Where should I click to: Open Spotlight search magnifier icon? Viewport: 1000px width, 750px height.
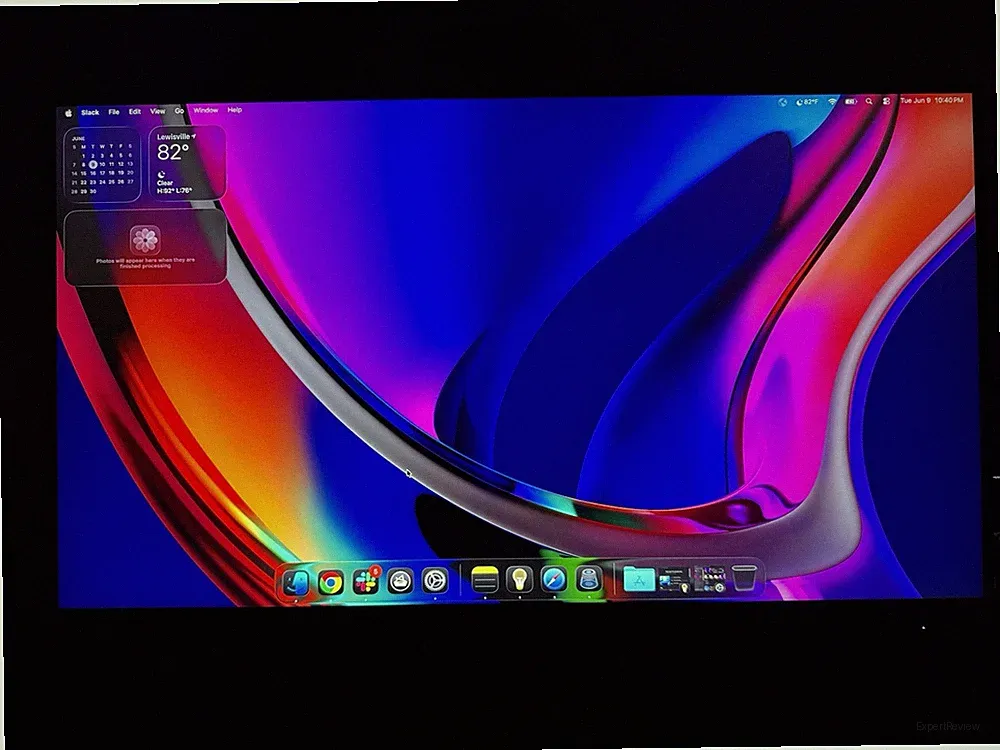pos(869,101)
